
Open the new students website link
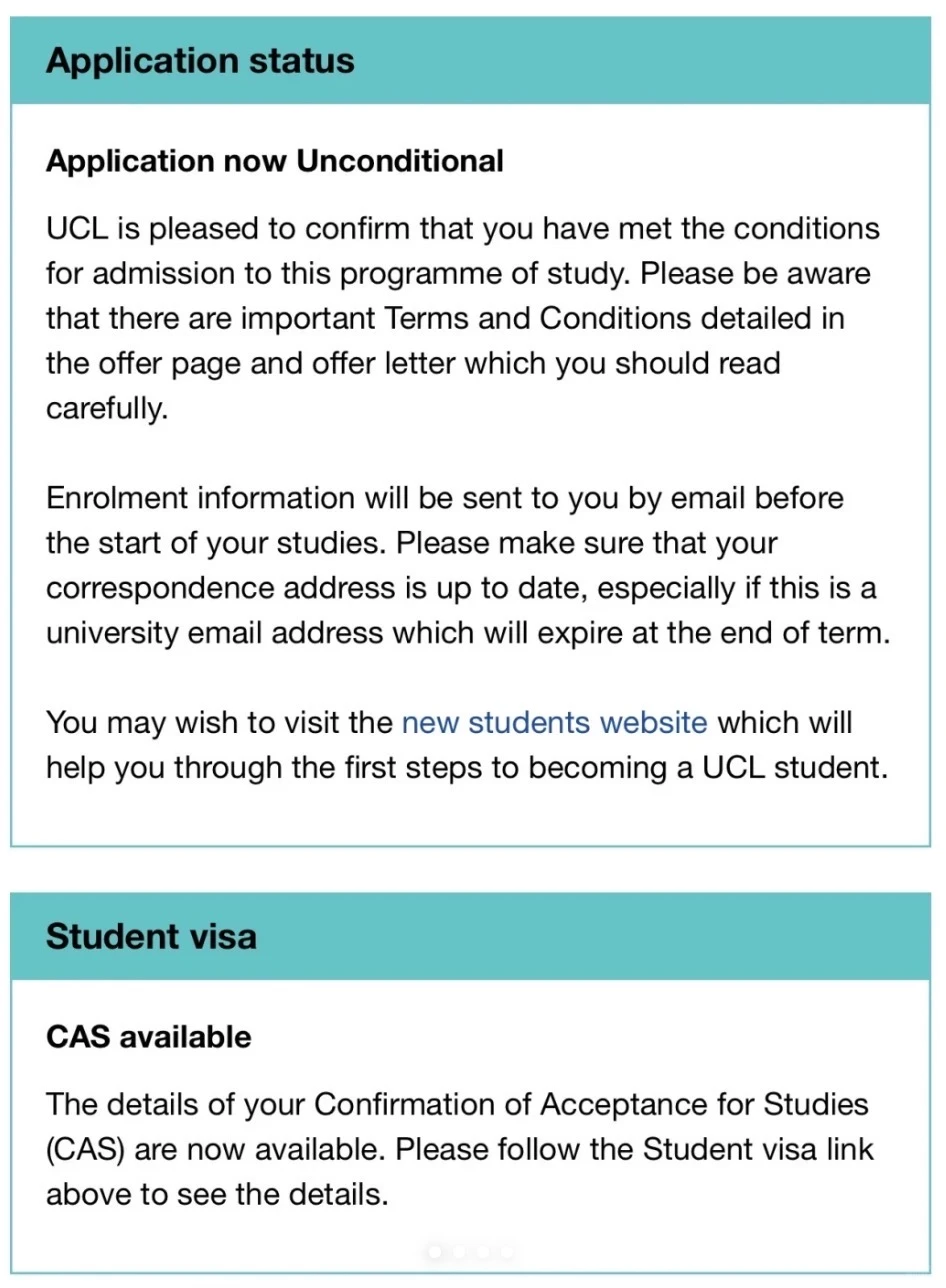coord(554,722)
